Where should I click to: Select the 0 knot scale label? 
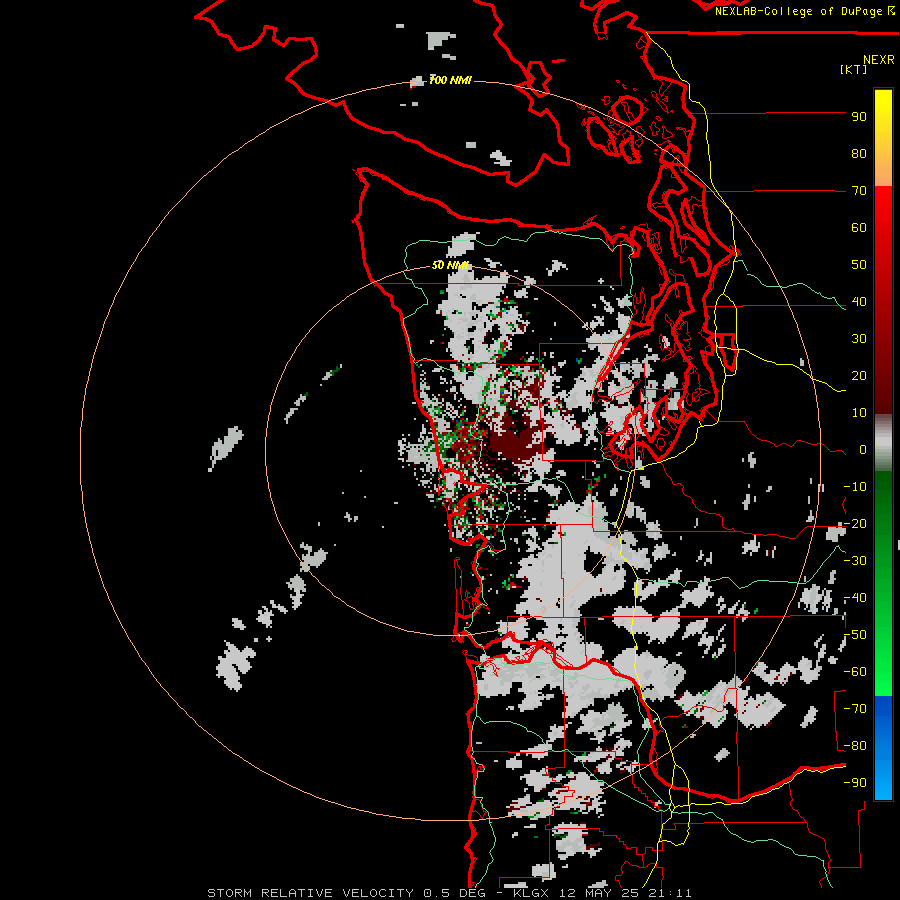863,450
